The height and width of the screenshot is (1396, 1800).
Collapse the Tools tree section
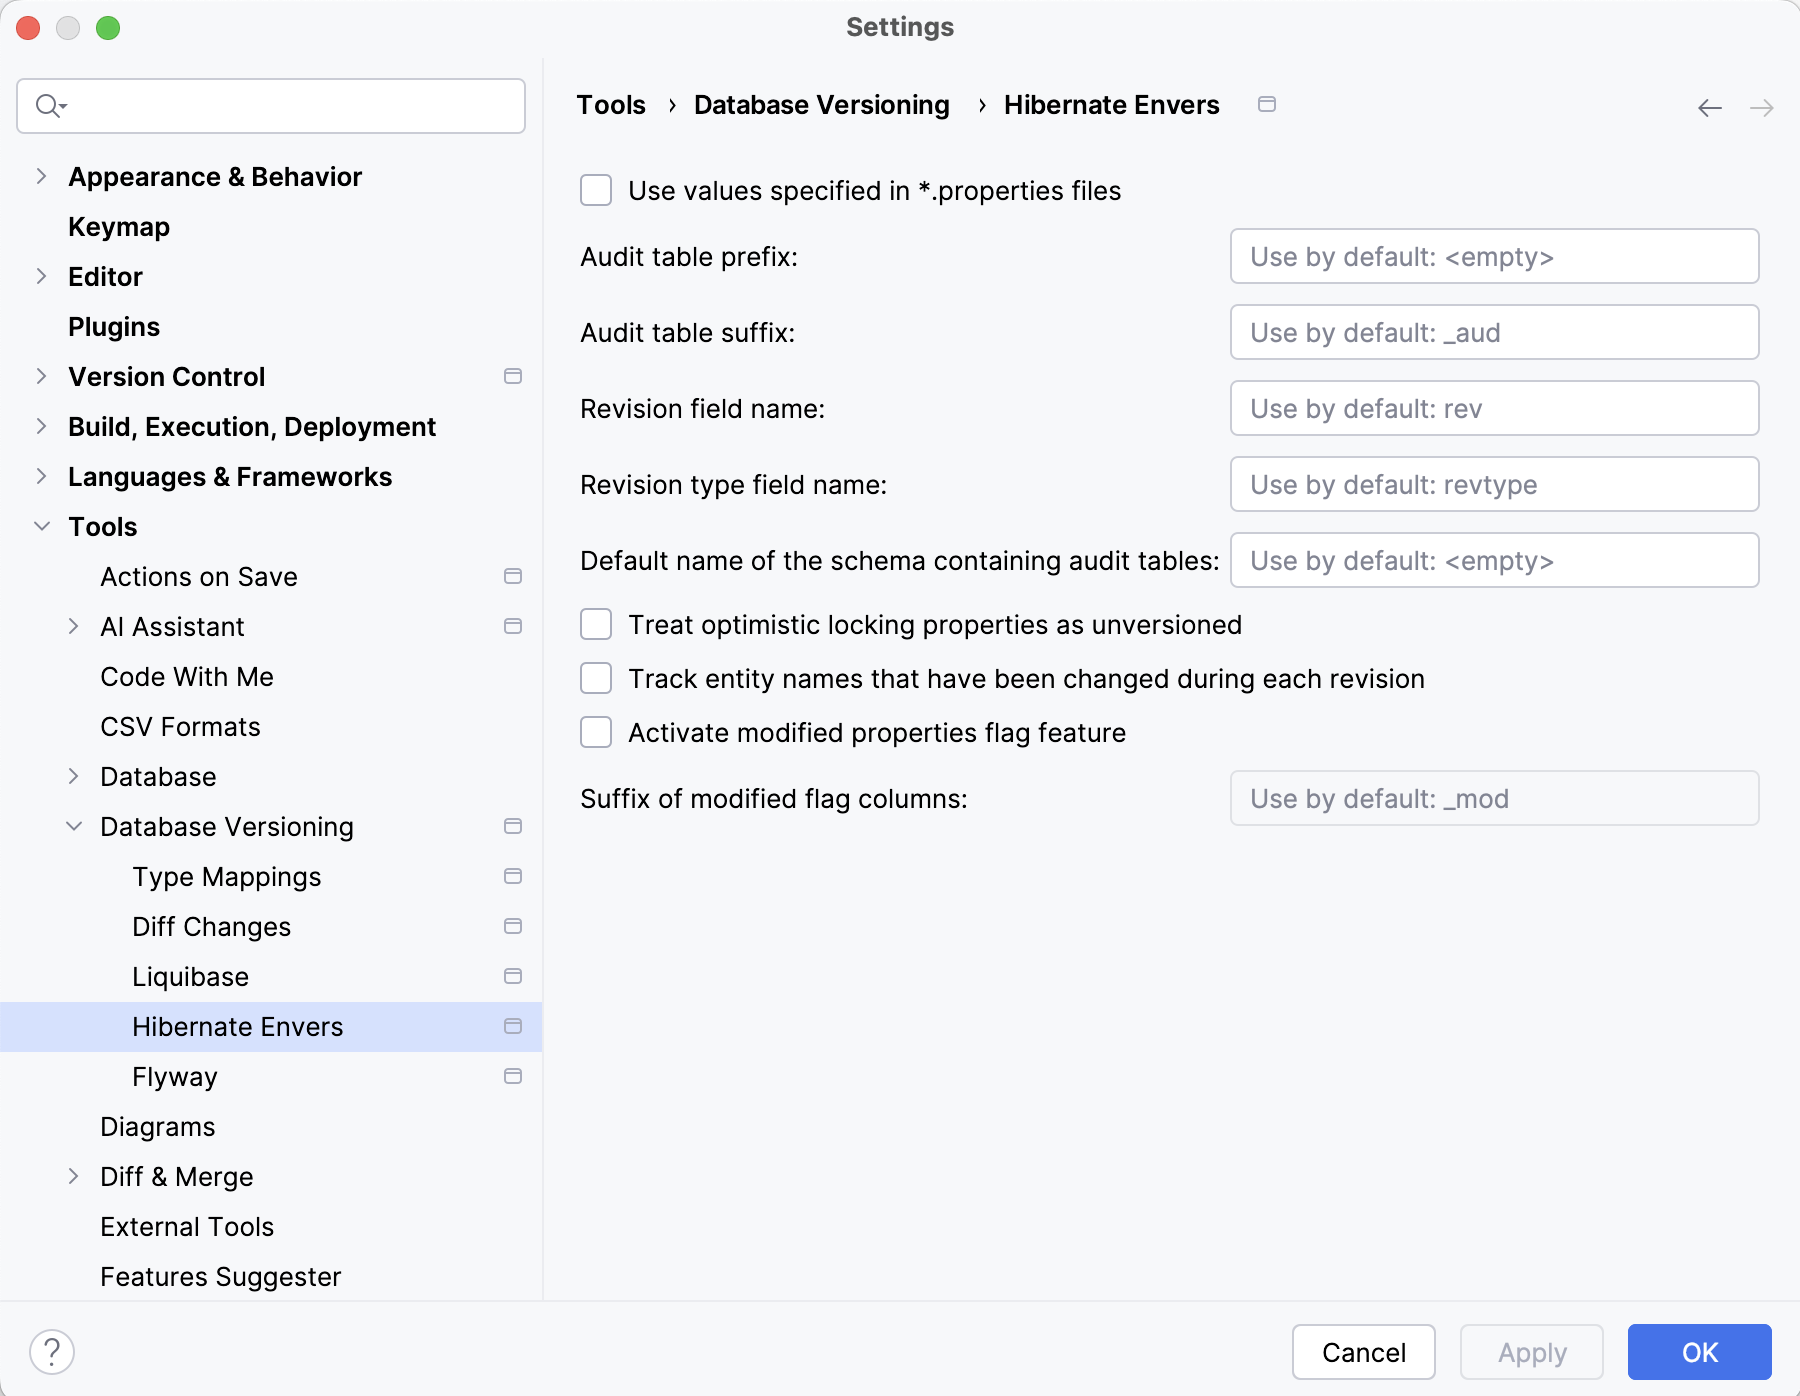[x=41, y=526]
